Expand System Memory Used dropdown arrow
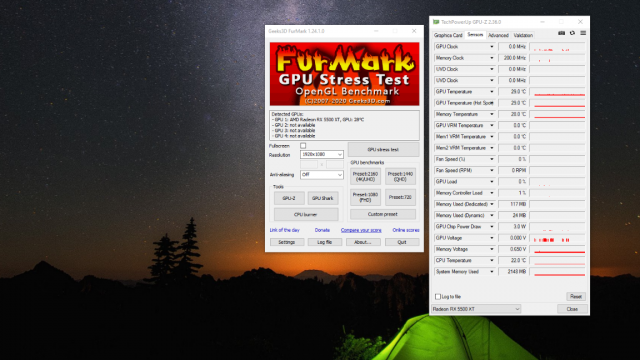640x360 pixels. 491,272
